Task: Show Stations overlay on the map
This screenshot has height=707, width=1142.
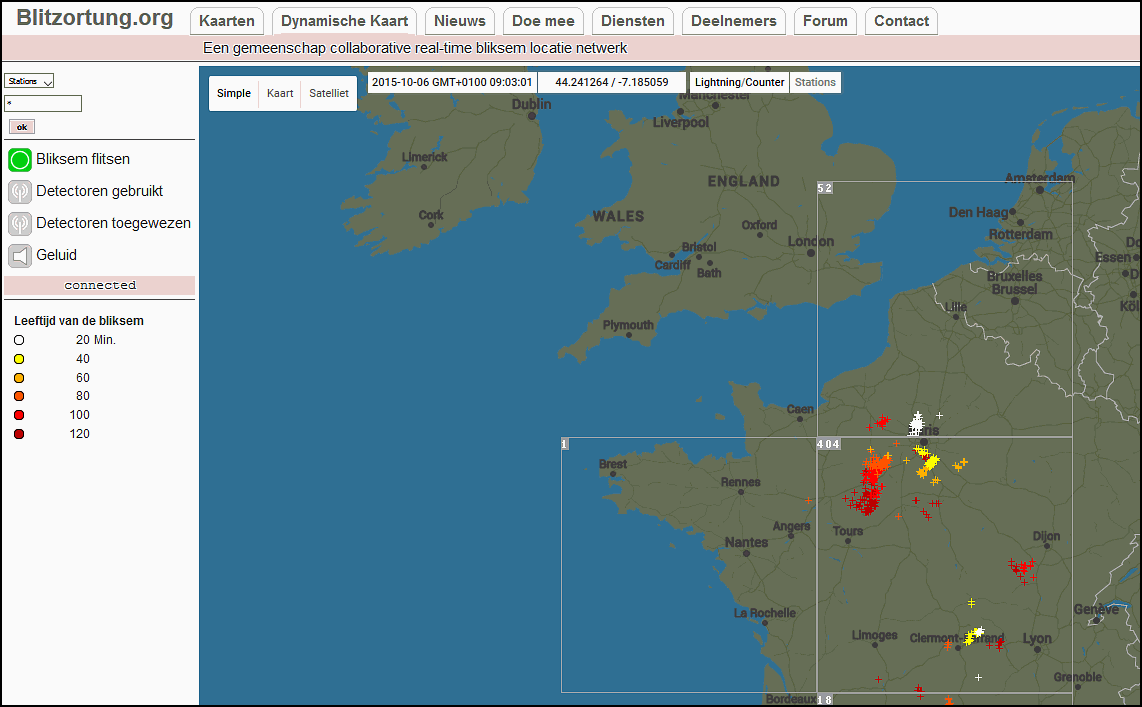Action: tap(815, 82)
